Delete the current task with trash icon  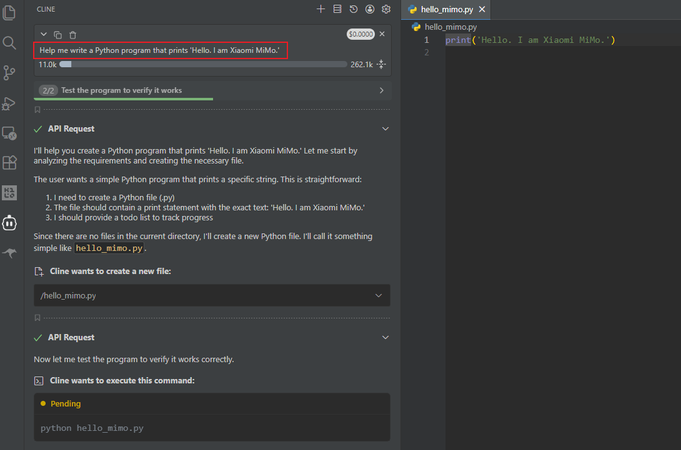pos(73,35)
